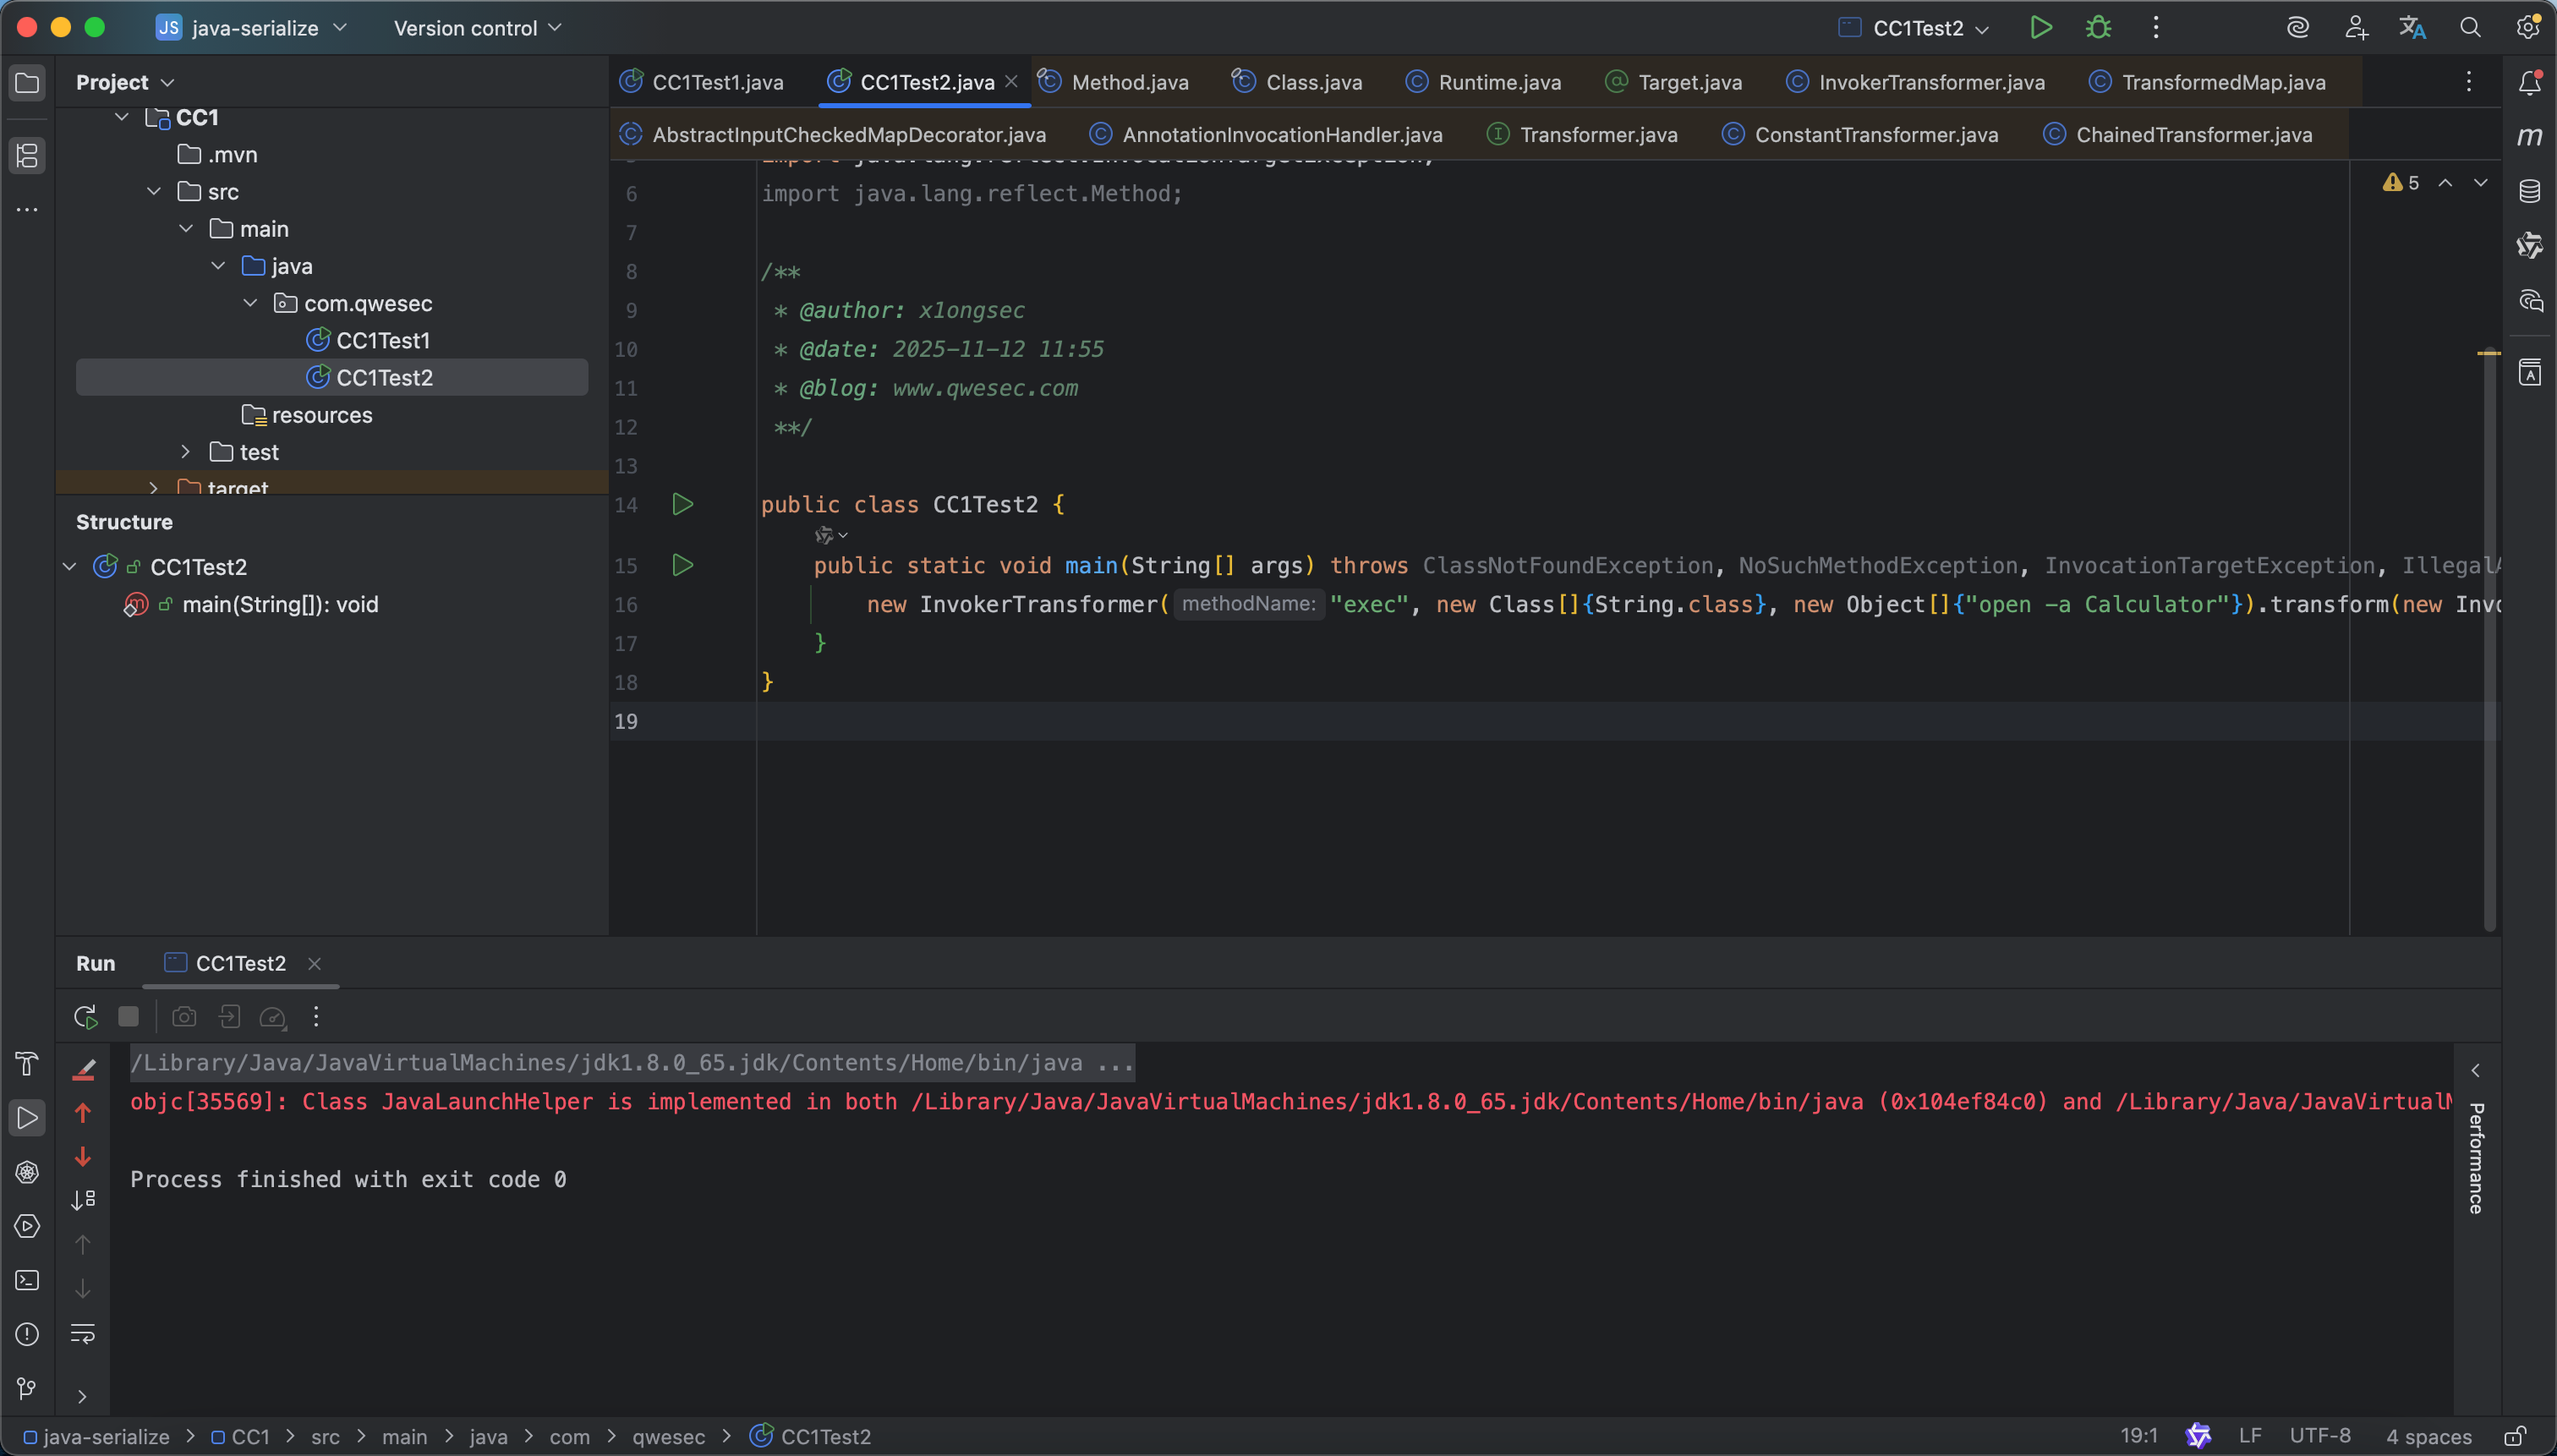Open the ChainedTransformer.java editor tab
2557x1456 pixels.
[2193, 135]
